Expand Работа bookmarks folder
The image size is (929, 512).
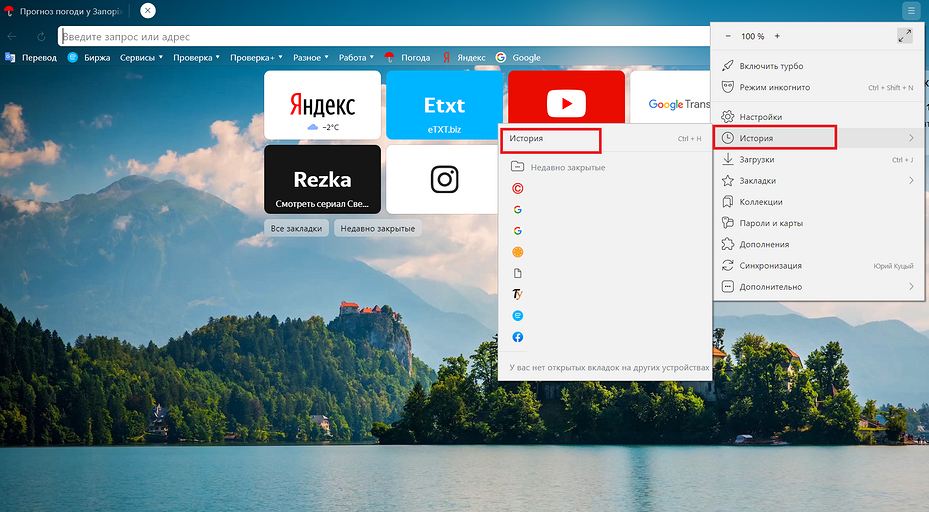[x=356, y=57]
